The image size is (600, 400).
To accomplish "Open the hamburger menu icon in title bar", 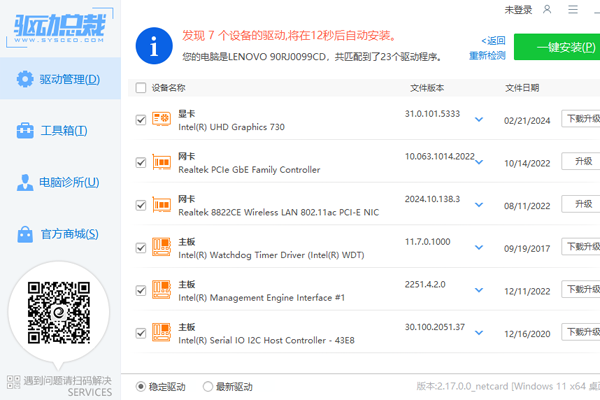I will tap(570, 10).
